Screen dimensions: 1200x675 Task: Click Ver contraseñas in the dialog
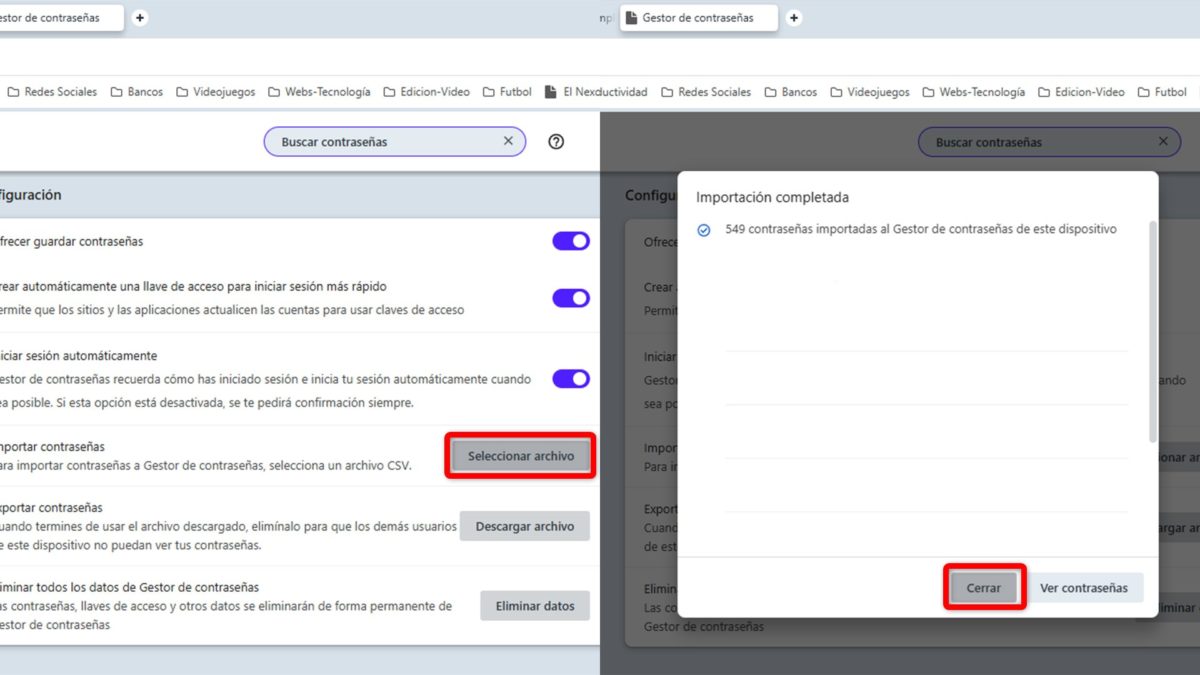[x=1084, y=588]
